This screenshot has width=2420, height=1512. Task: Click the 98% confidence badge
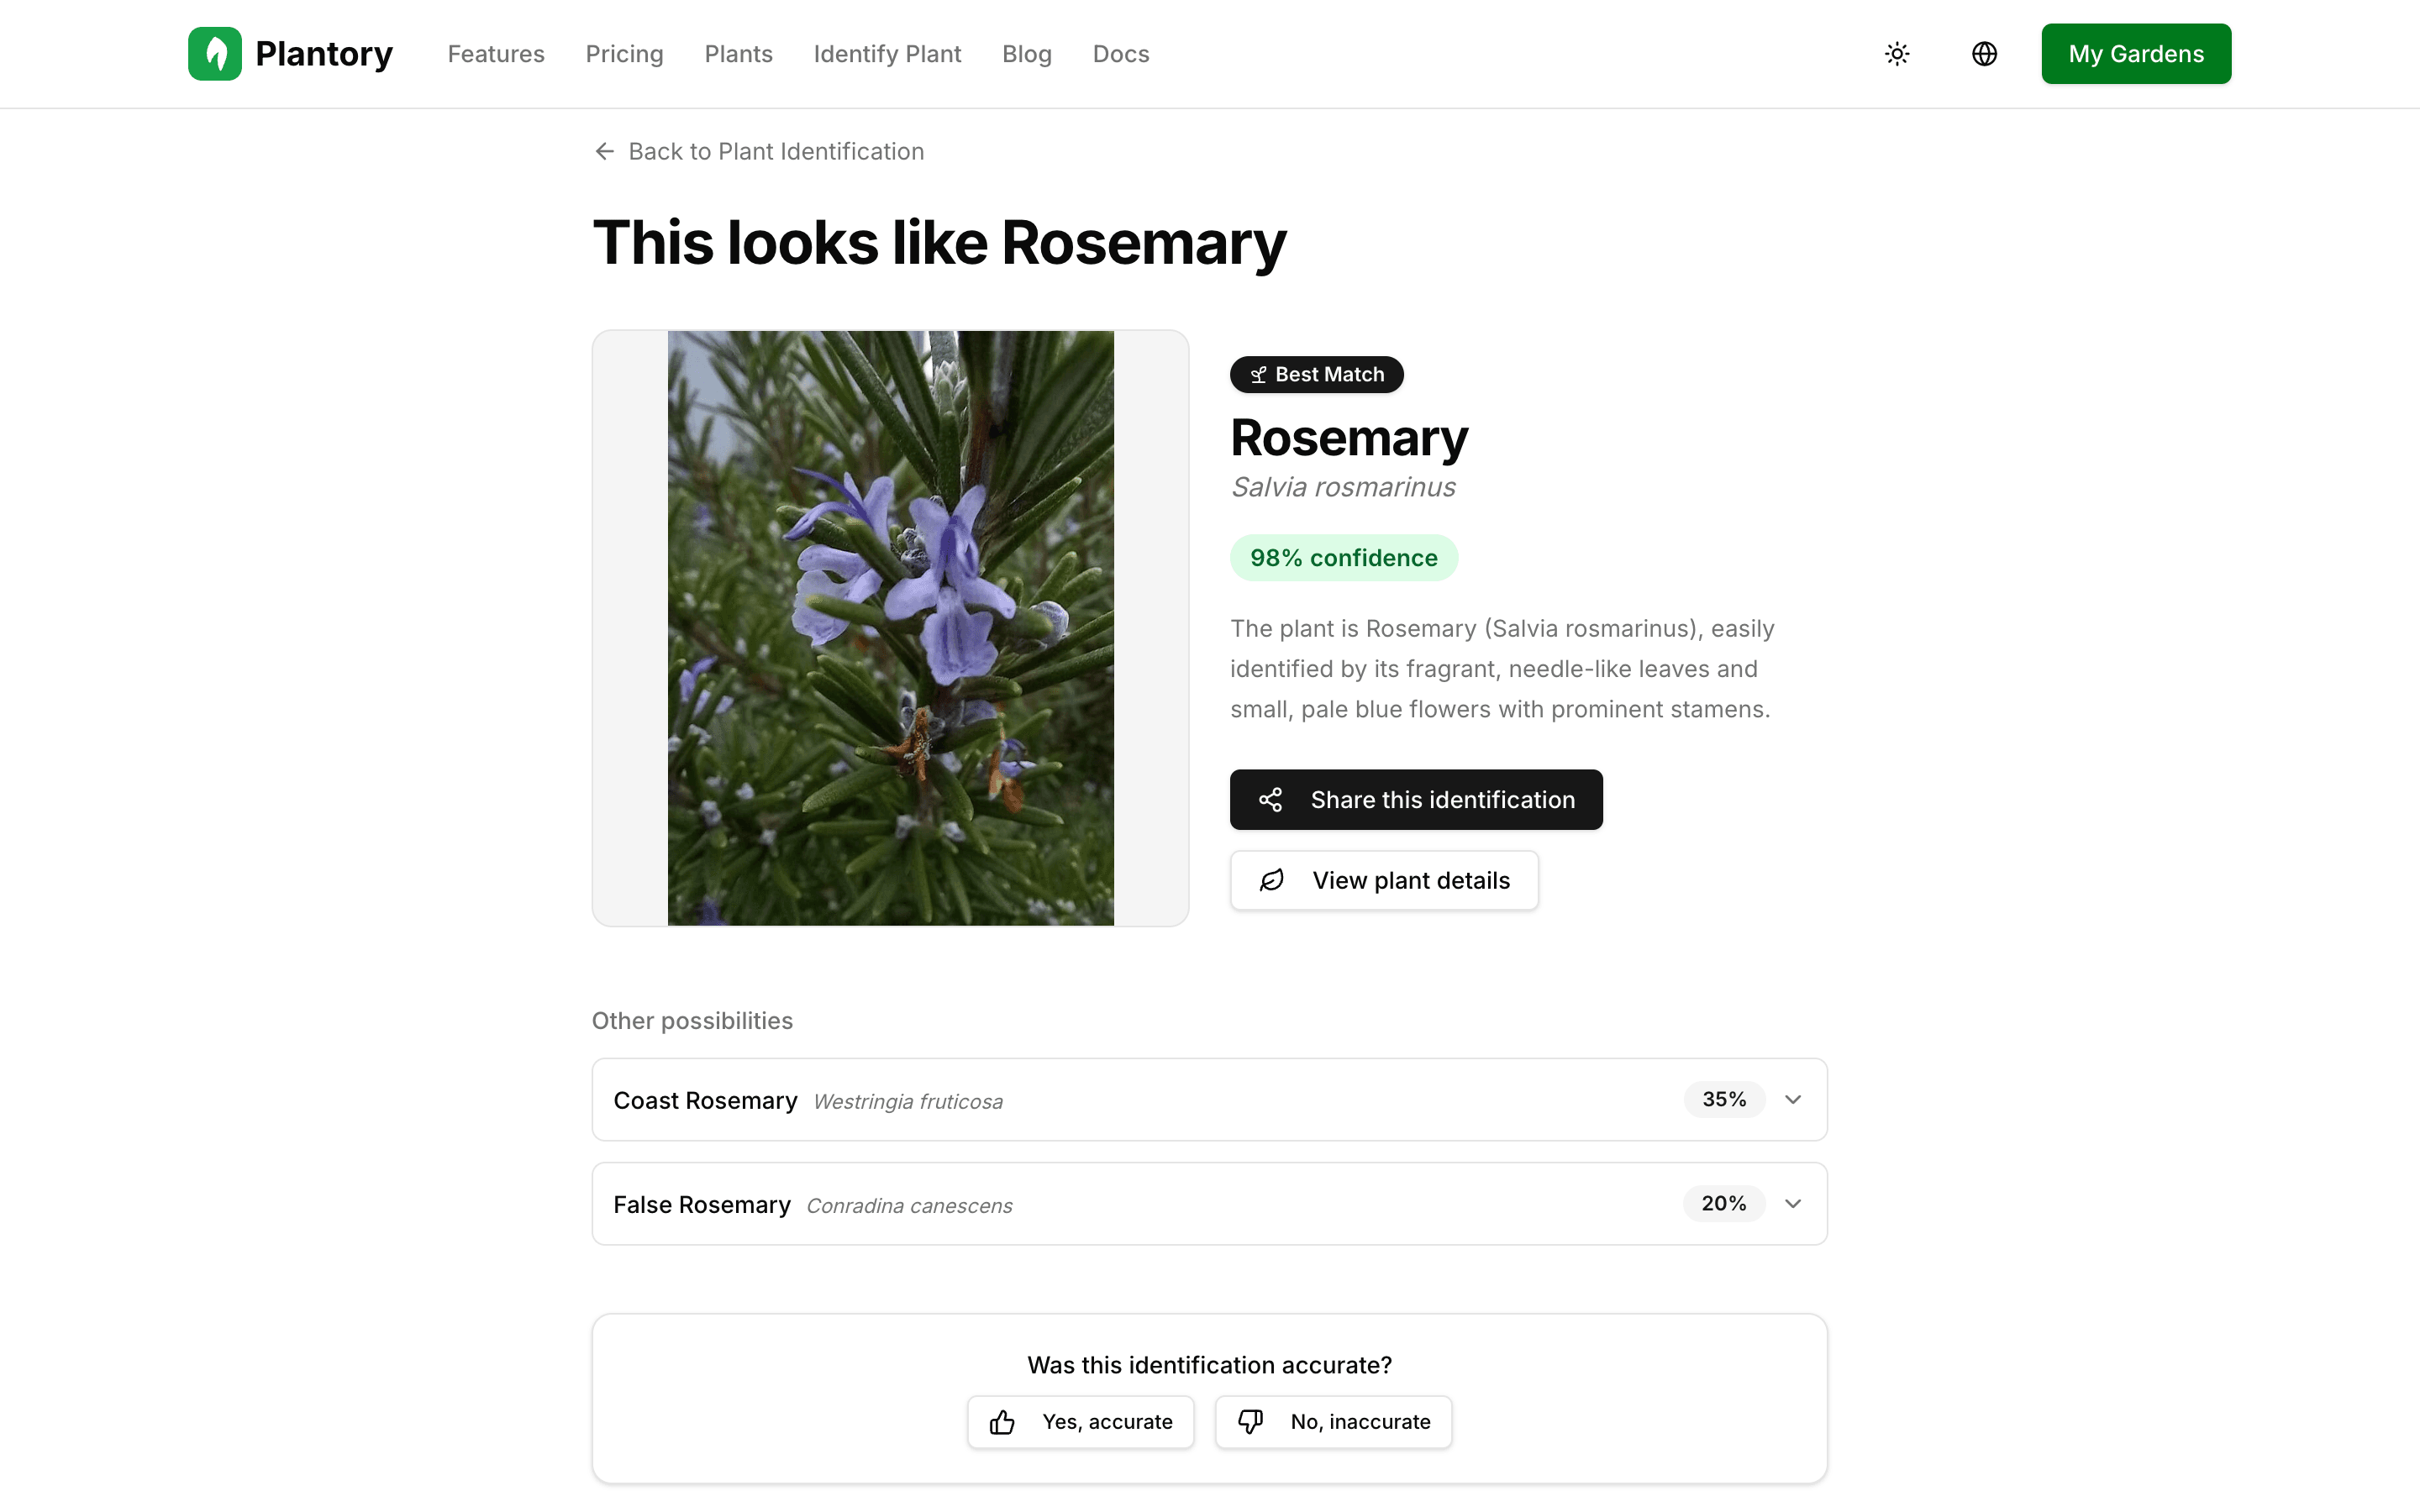[1343, 558]
